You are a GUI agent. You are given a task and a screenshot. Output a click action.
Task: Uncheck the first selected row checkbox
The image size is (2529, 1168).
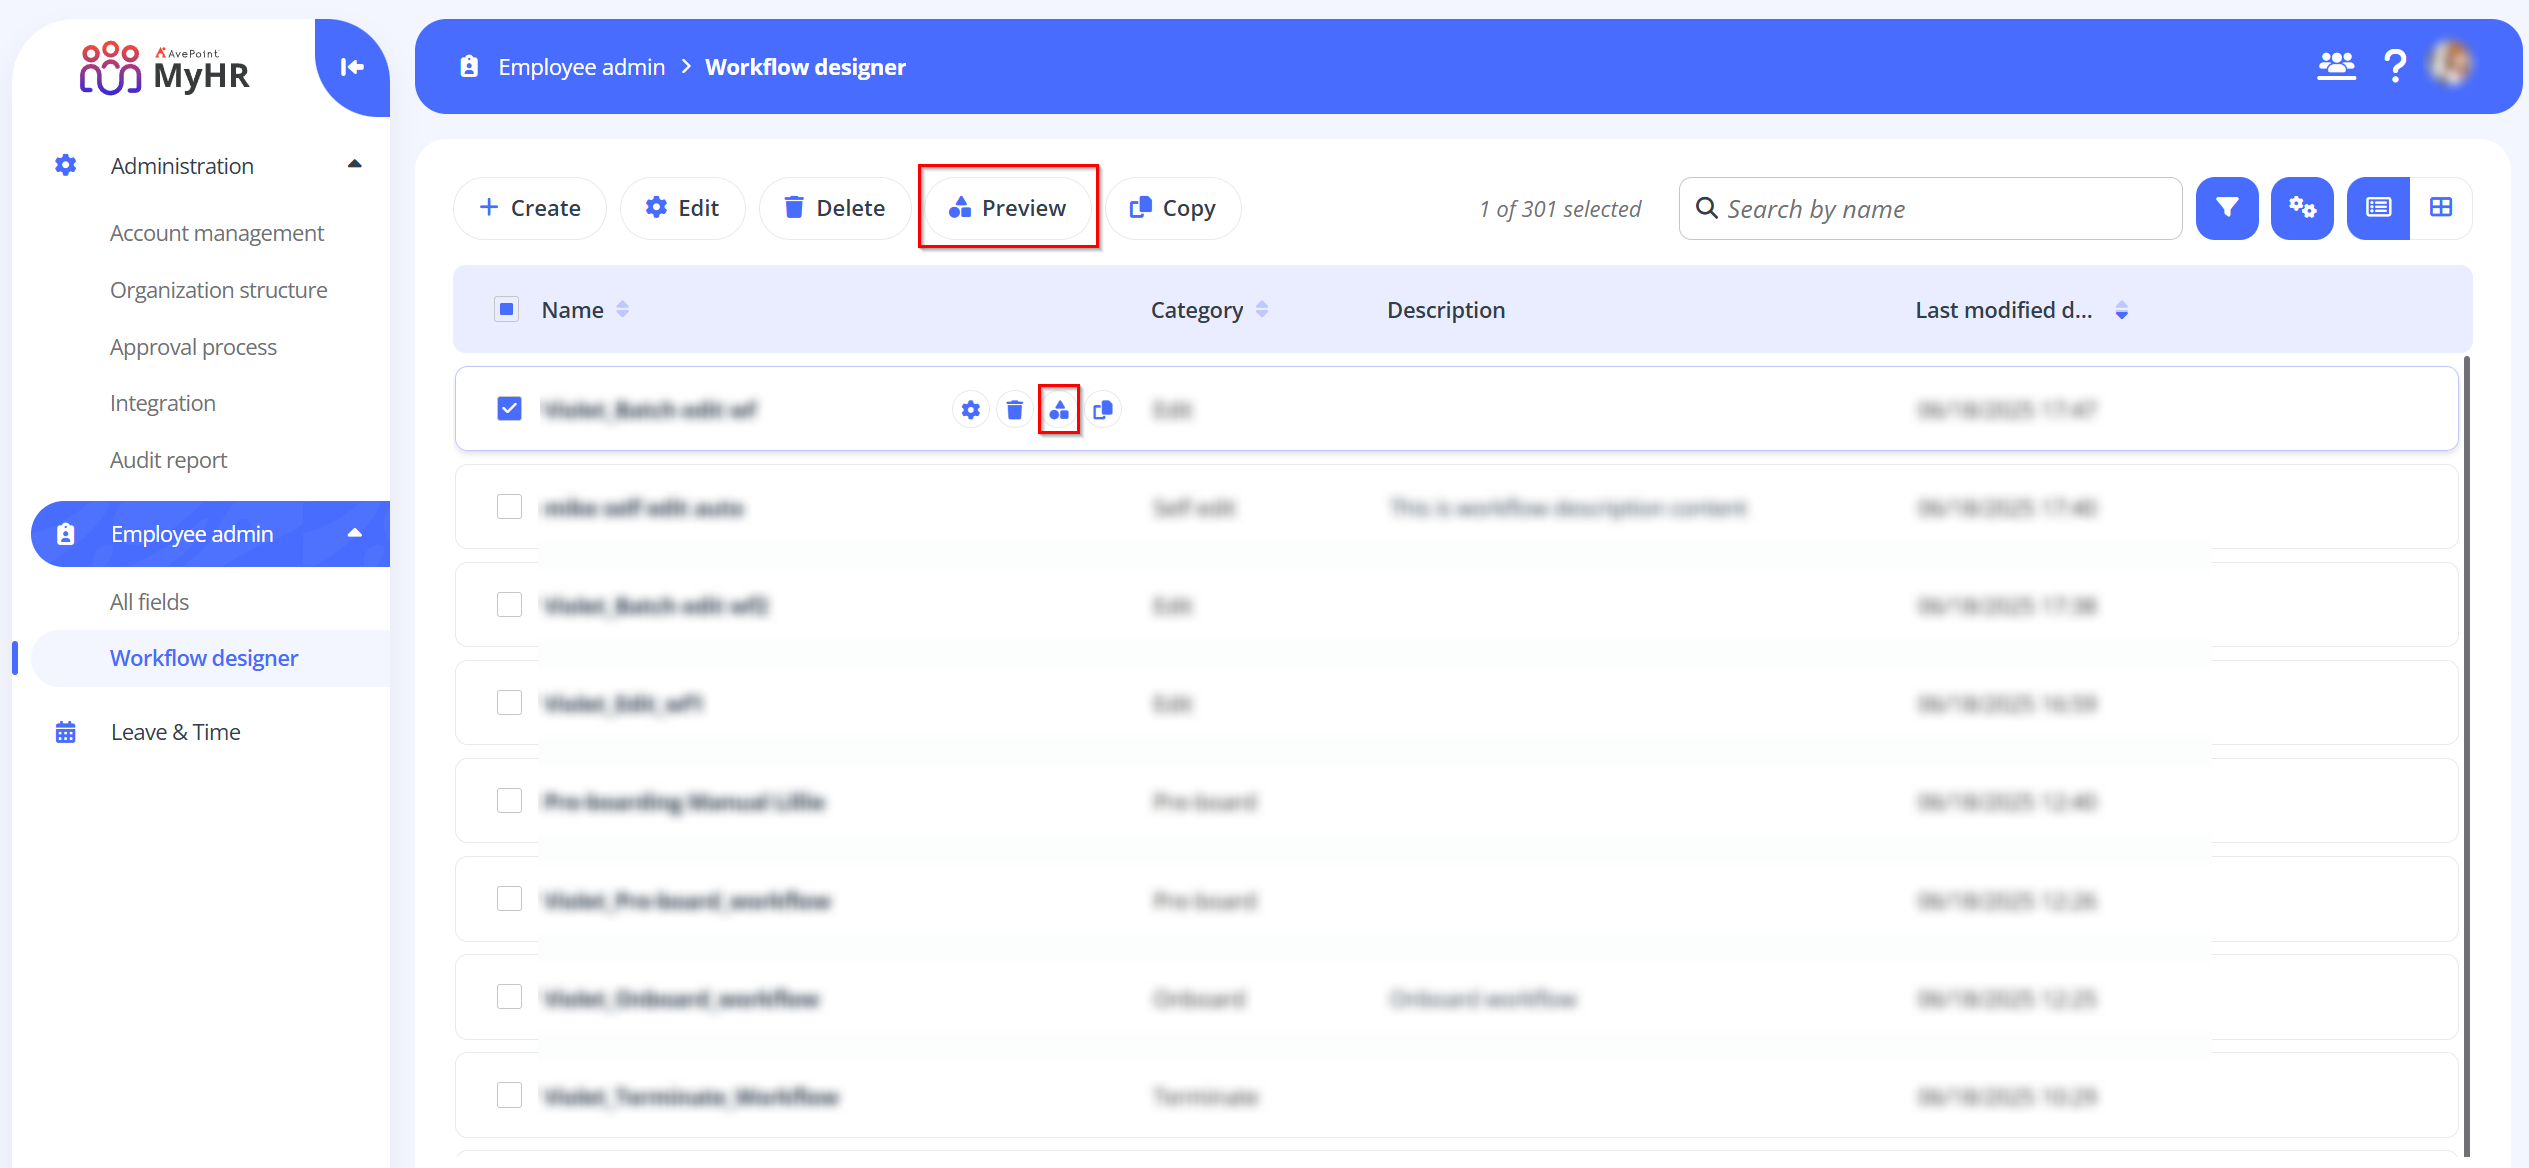(x=509, y=409)
